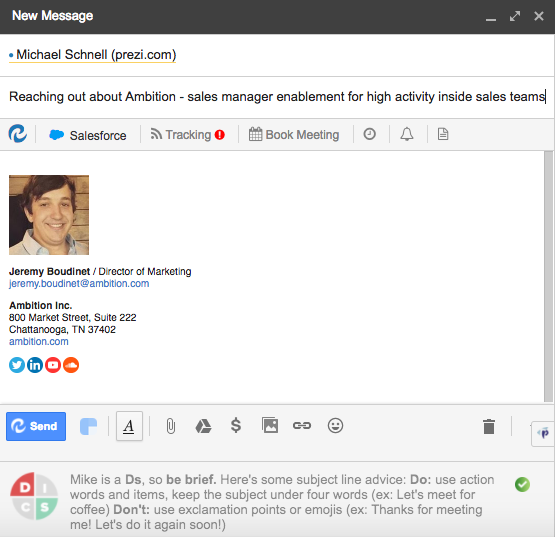Click the light blue chat-shaped icon beside Send
The height and width of the screenshot is (537, 555).
click(88, 426)
